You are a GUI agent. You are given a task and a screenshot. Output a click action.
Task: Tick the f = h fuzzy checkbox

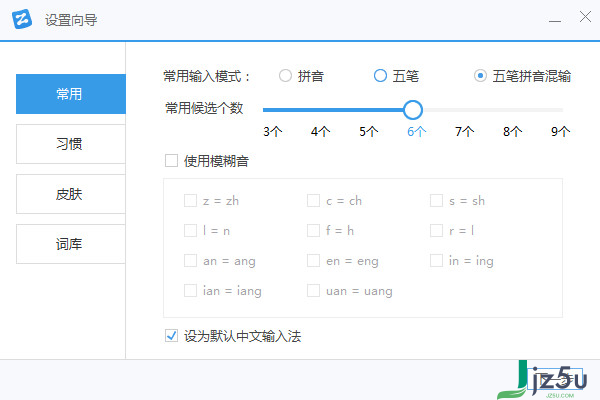pos(313,231)
